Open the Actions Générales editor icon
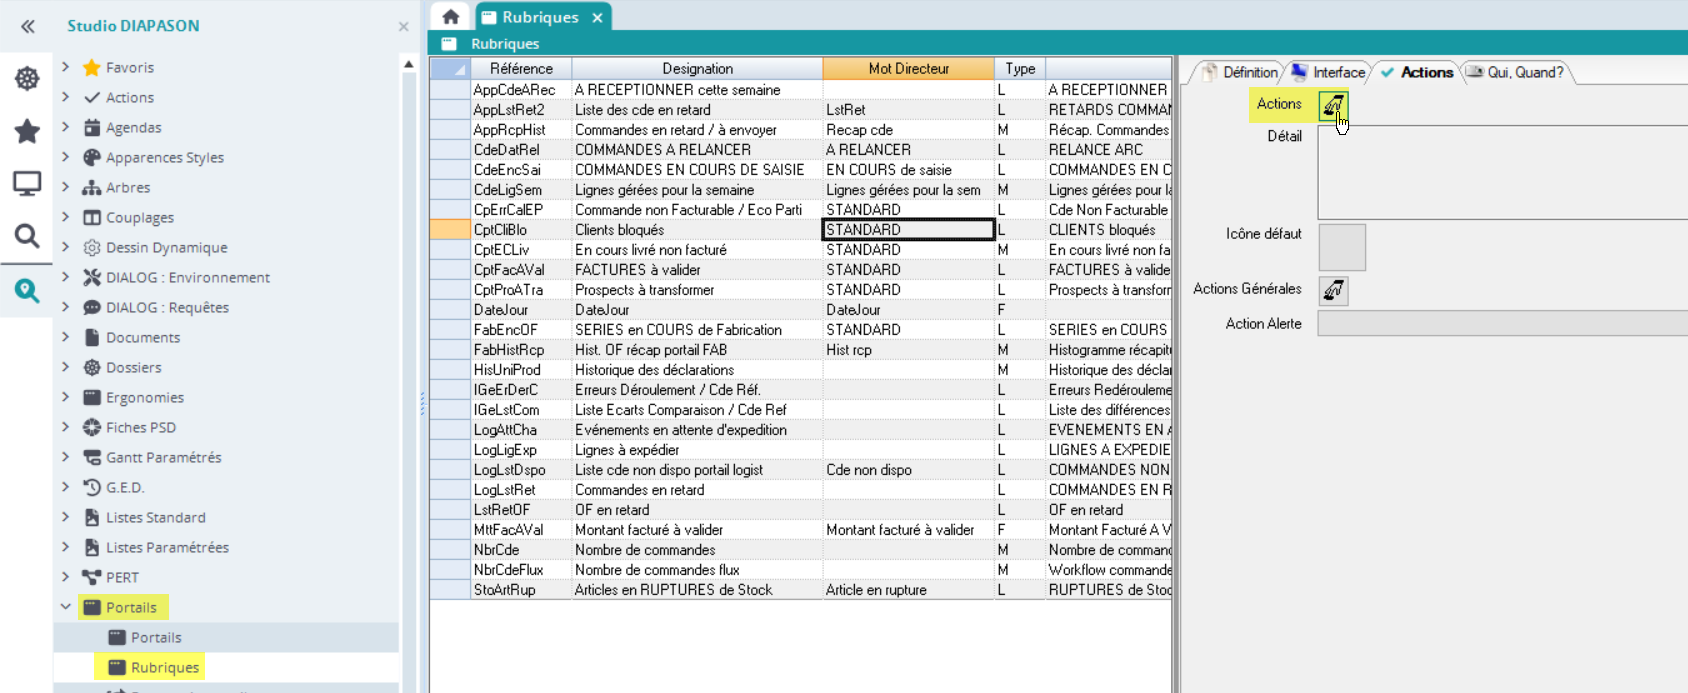This screenshot has height=693, width=1688. [x=1333, y=290]
